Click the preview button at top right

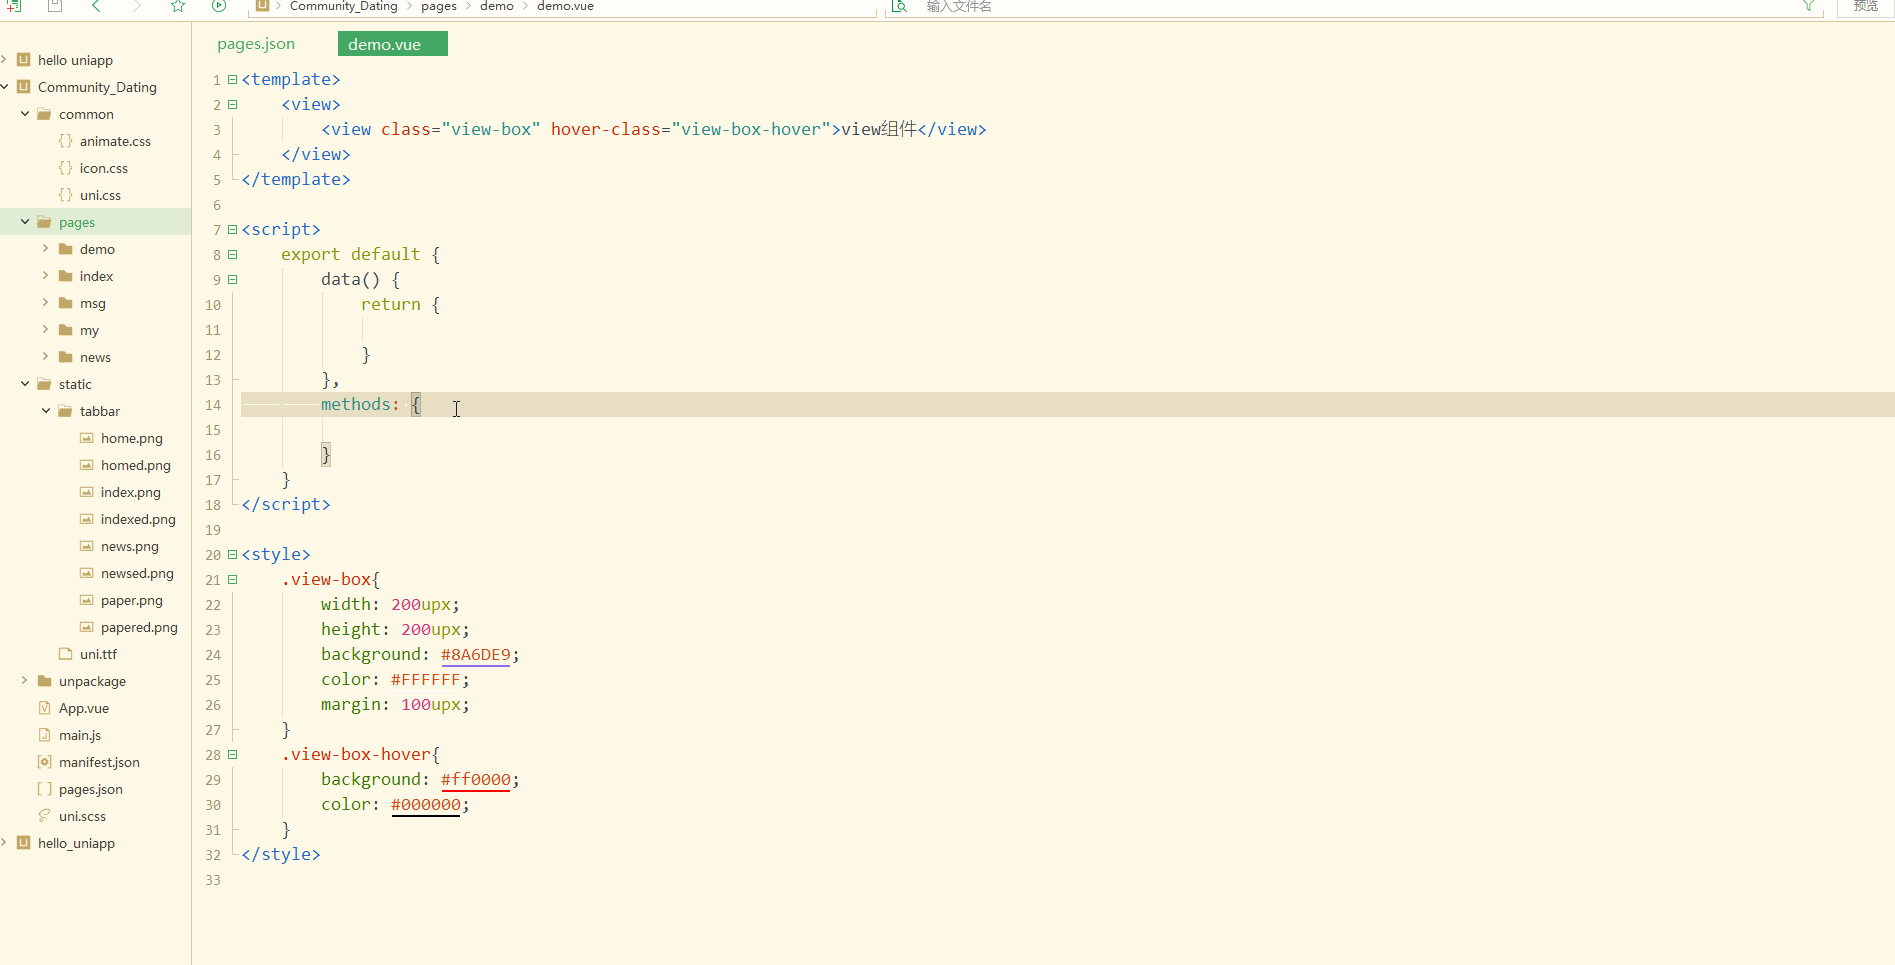1866,6
